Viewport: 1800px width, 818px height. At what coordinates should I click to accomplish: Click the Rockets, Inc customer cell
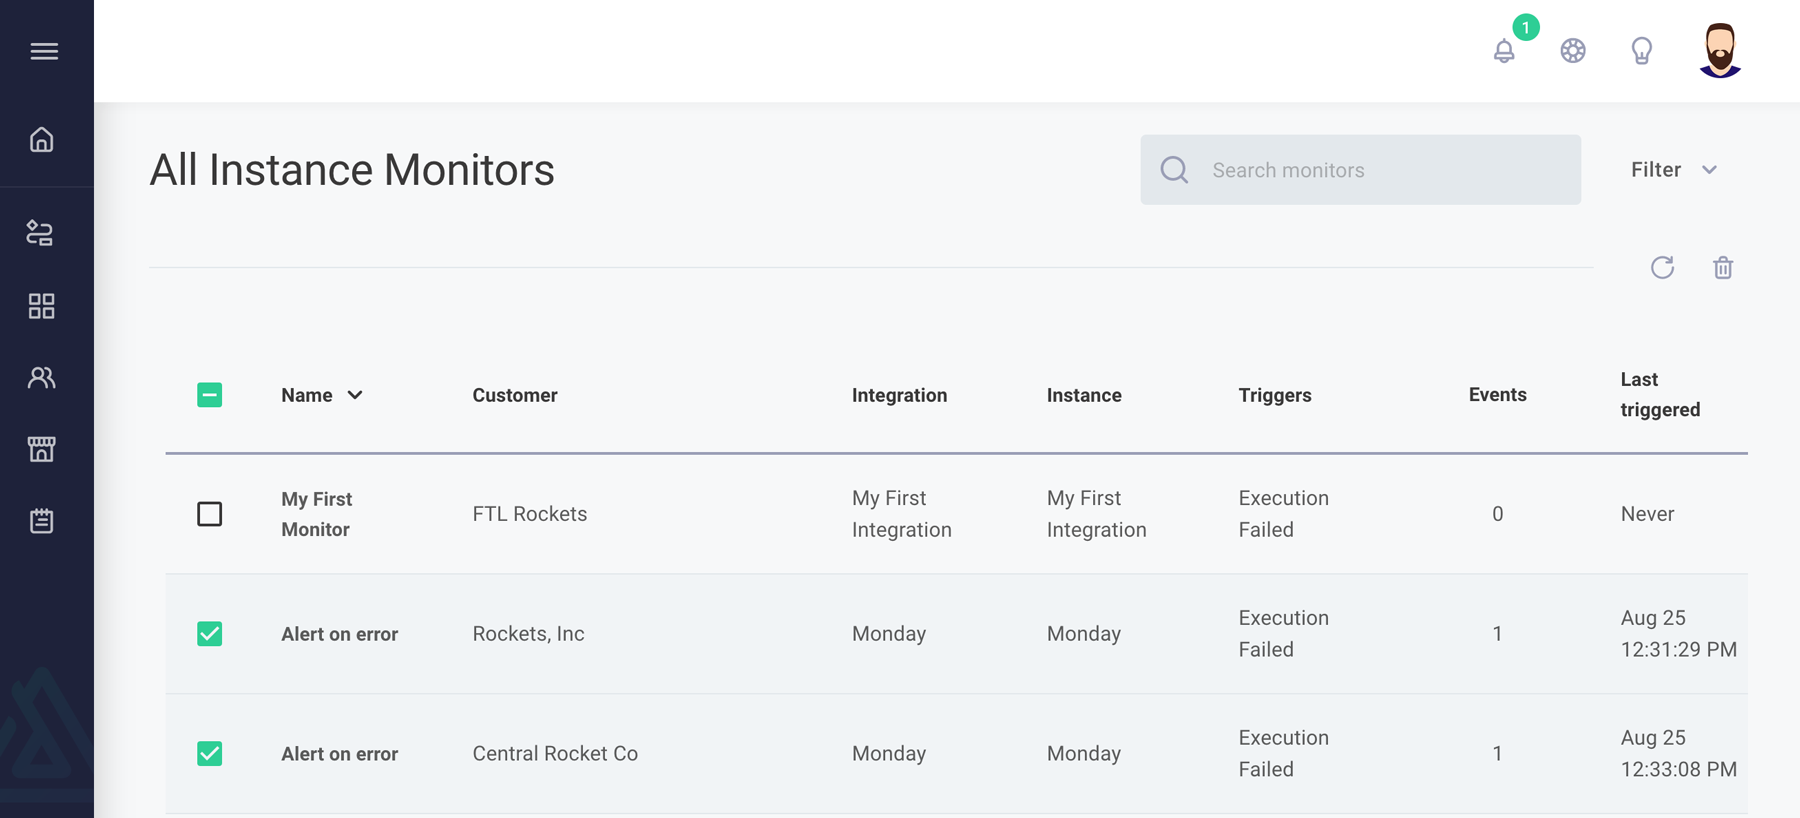528,634
